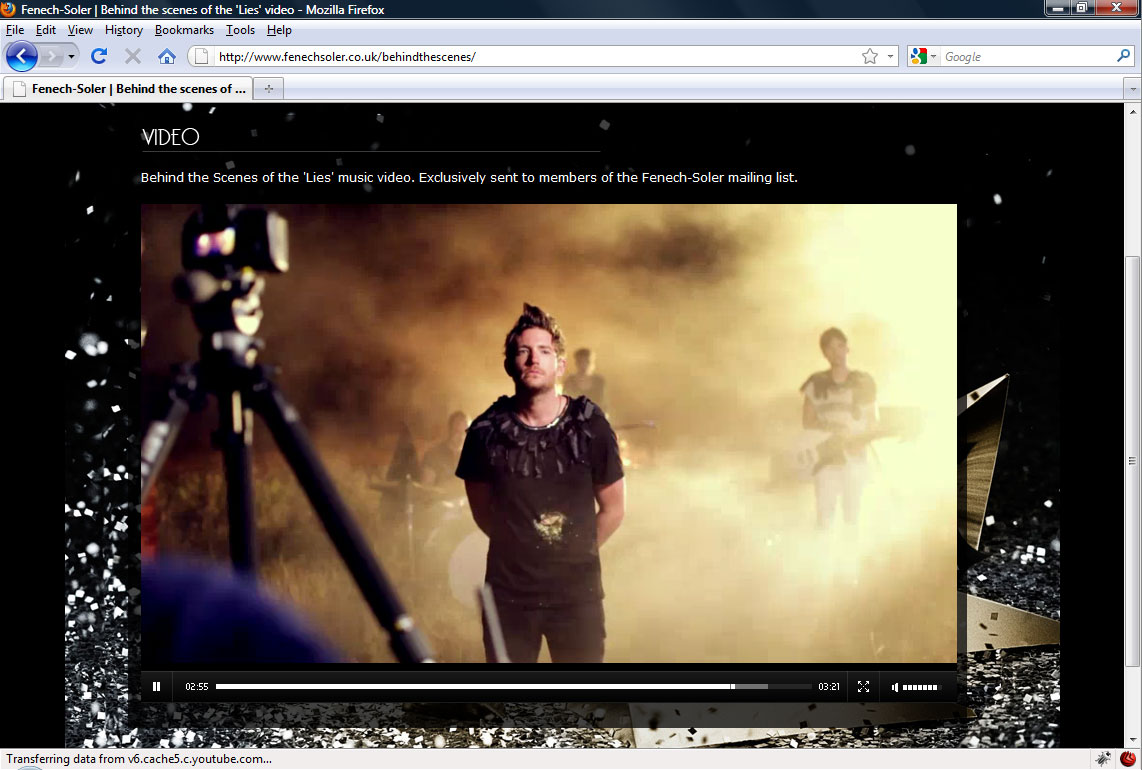The height and width of the screenshot is (770, 1142).
Task: Click the 03:21 total duration display
Action: tap(829, 686)
